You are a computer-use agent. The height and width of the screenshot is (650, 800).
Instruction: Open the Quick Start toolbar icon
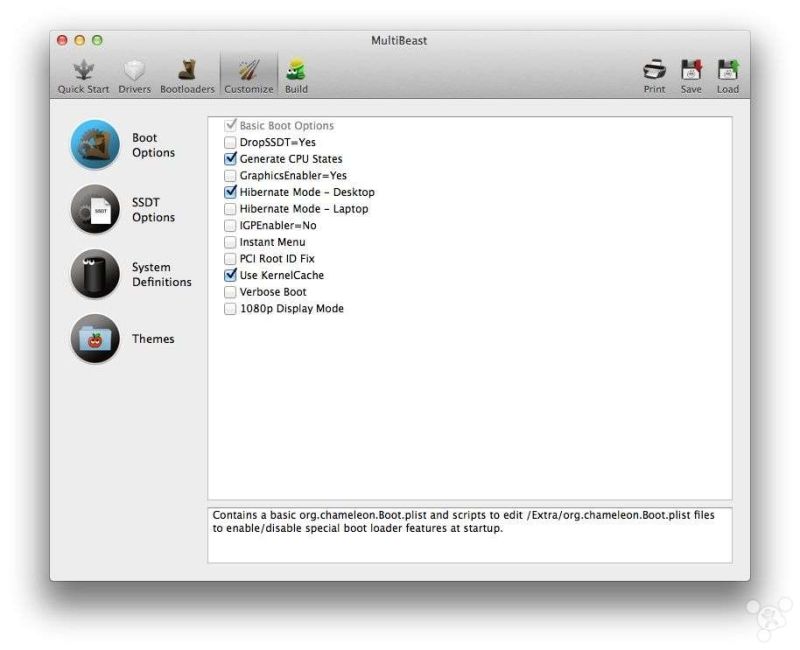[83, 69]
